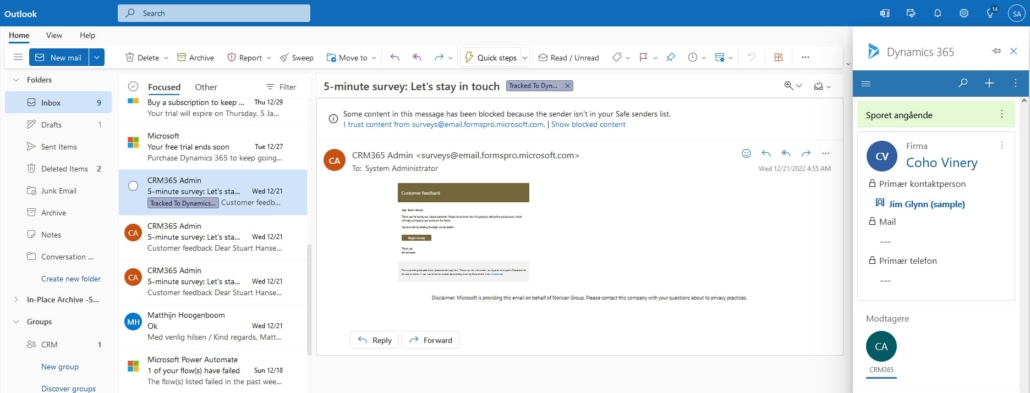
Task: Click the Search box
Action: [x=214, y=13]
